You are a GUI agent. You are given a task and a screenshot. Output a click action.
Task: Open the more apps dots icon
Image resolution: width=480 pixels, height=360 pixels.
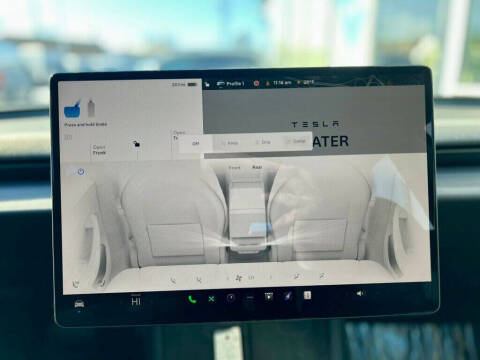(250, 297)
